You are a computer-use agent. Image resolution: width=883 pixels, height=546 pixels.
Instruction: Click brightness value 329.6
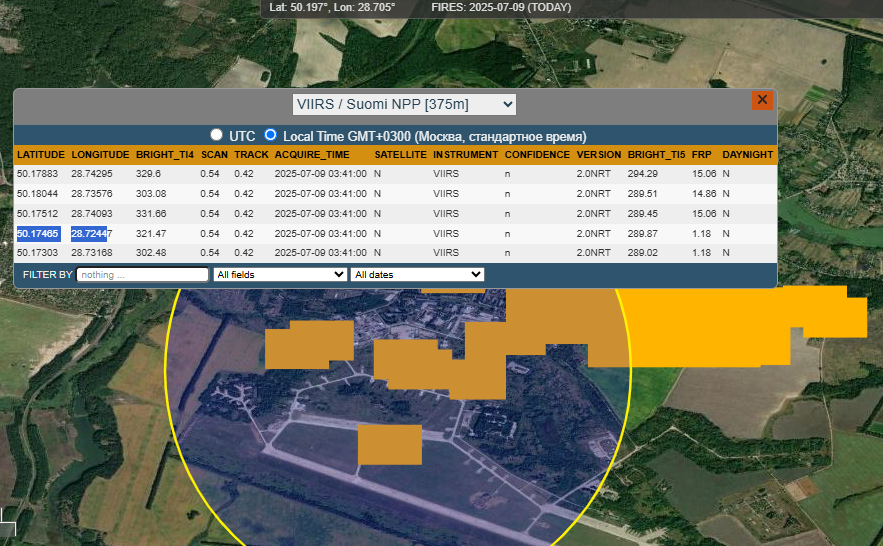(x=148, y=174)
